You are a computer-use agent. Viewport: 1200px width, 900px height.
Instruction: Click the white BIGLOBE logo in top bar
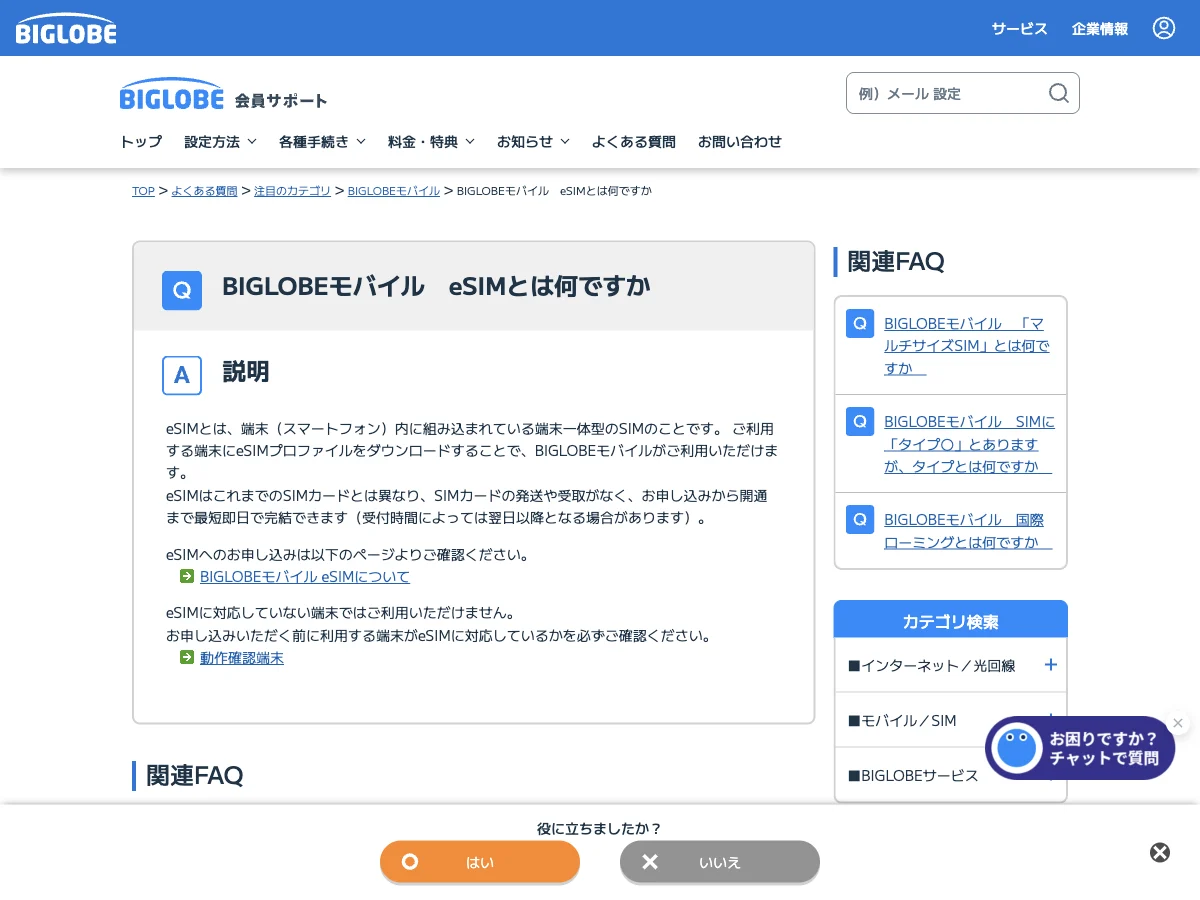point(66,28)
